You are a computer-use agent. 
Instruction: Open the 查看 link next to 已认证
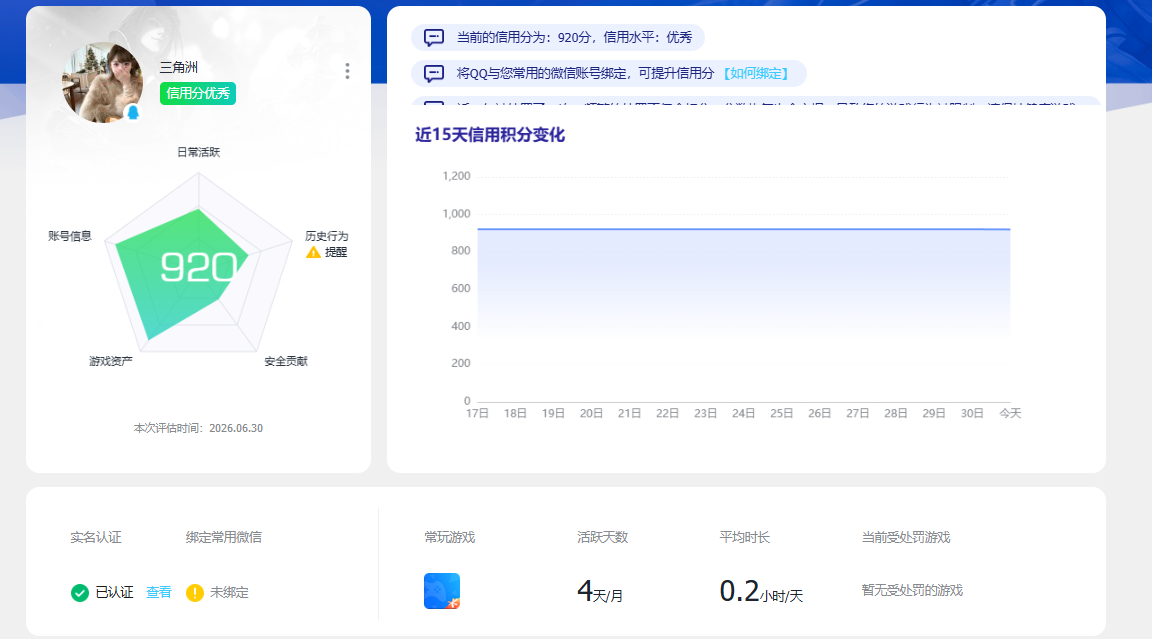pos(159,592)
